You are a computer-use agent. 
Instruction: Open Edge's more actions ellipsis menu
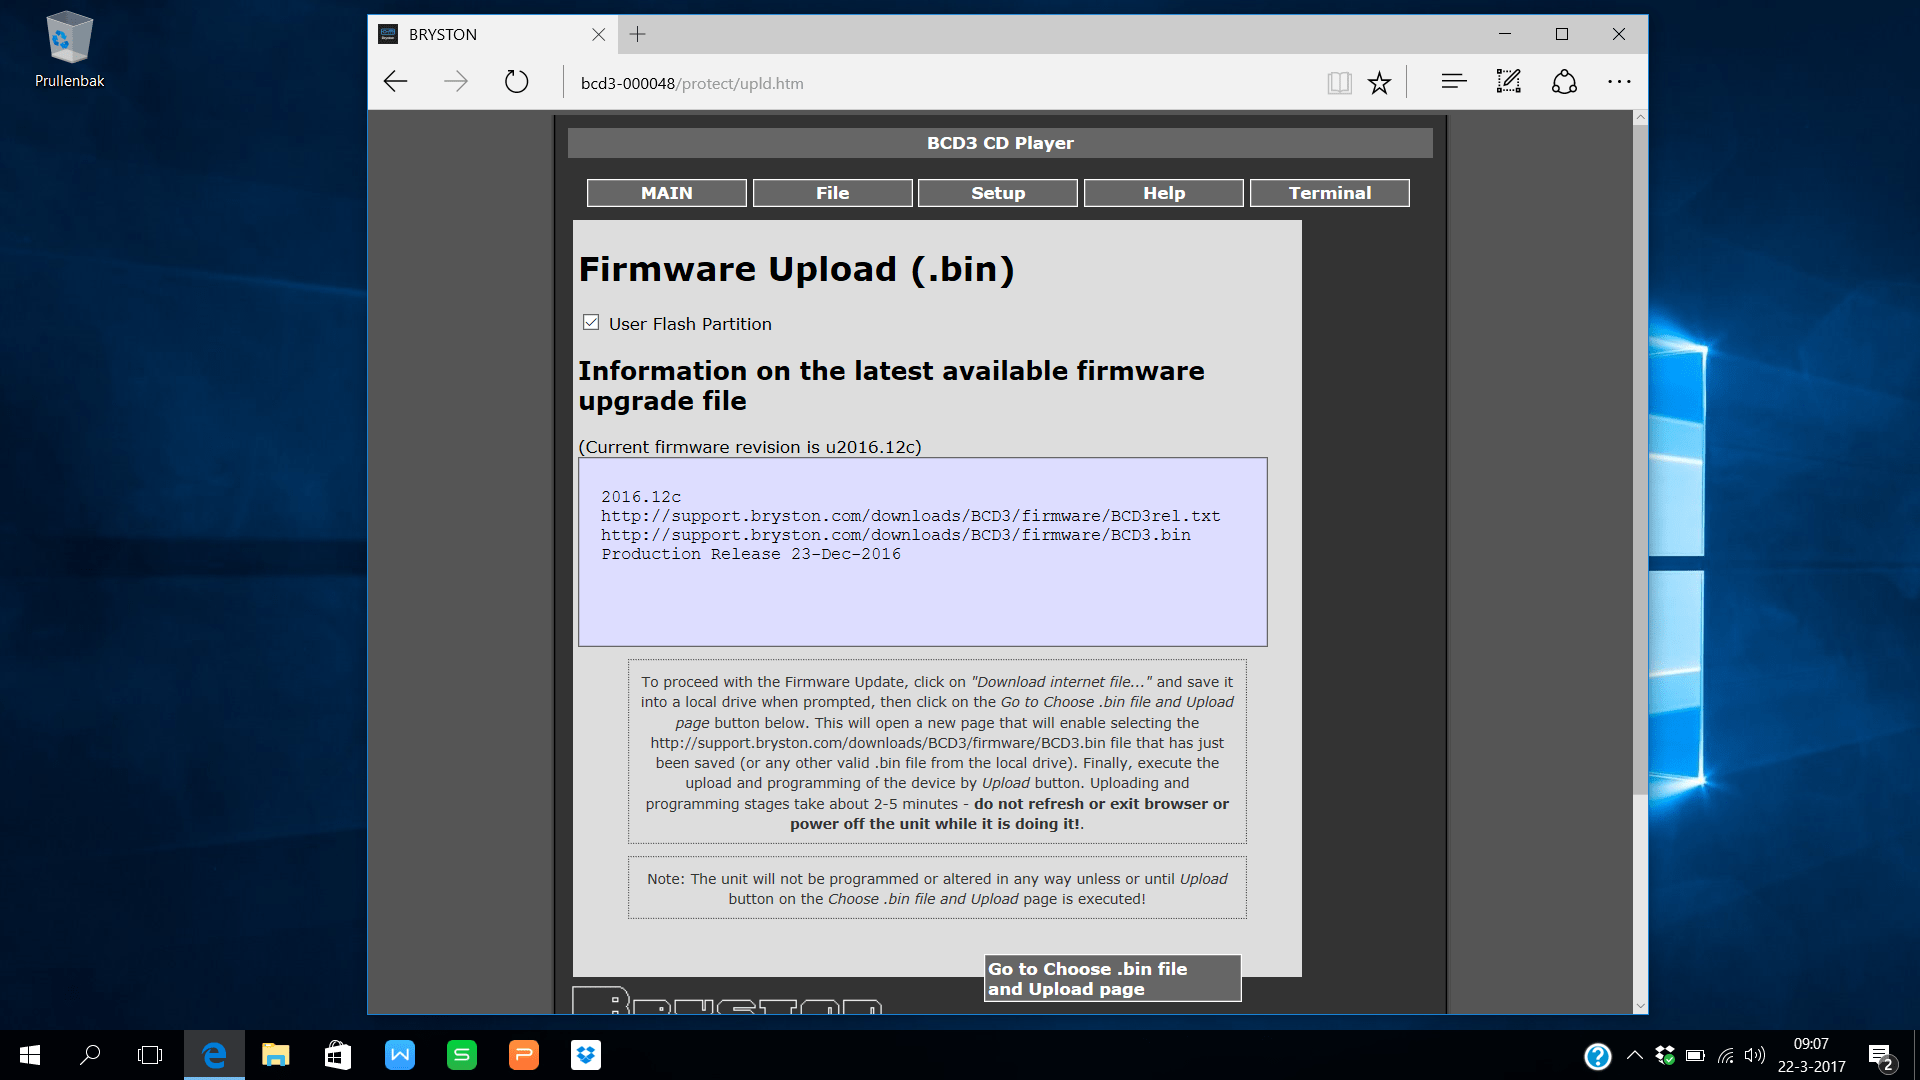pos(1619,82)
